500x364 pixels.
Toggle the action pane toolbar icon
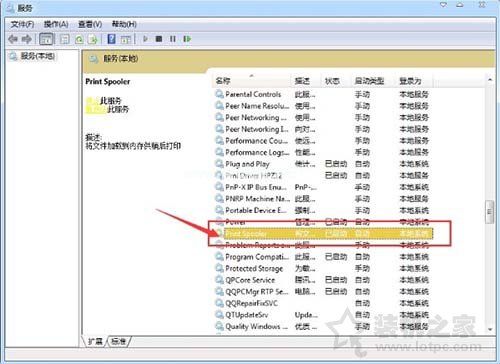tap(126, 39)
